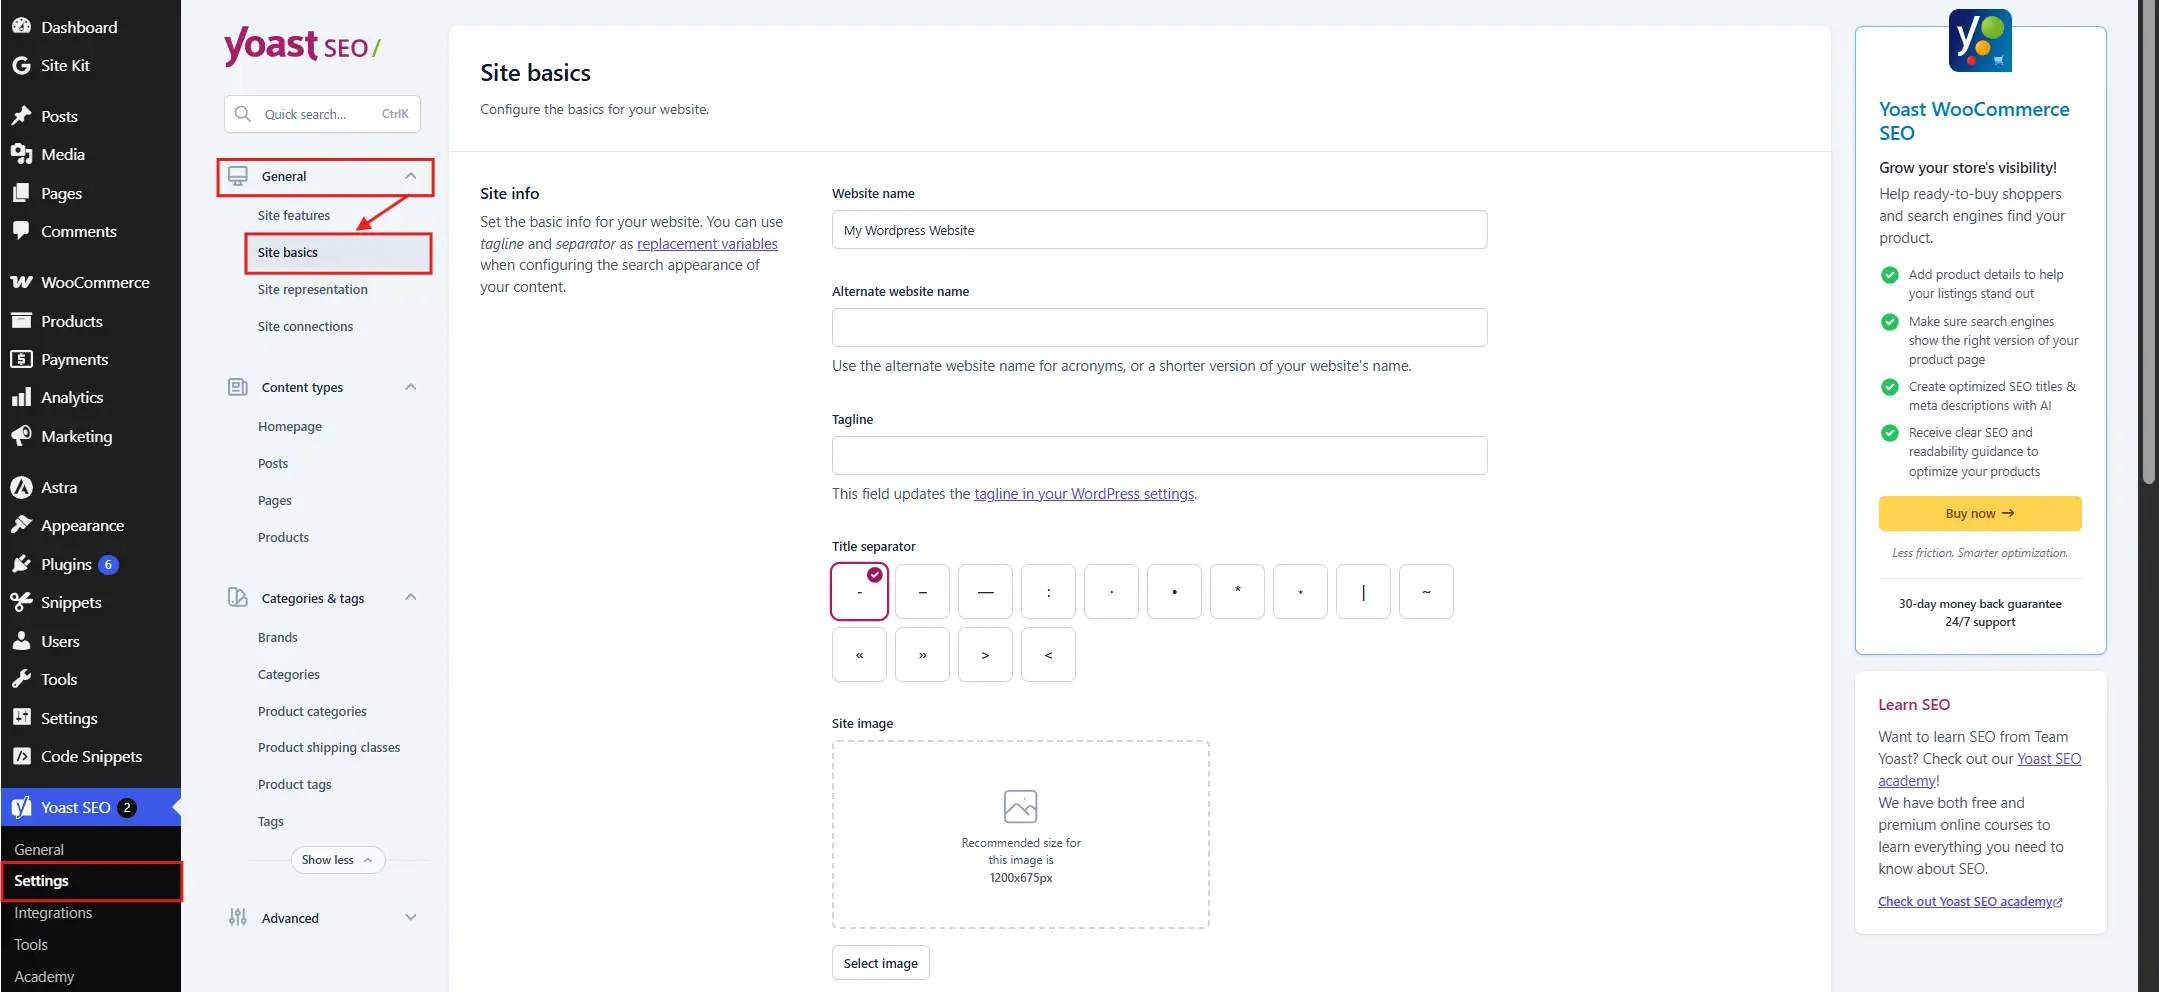
Task: Select the greater-than title separator
Action: [985, 655]
